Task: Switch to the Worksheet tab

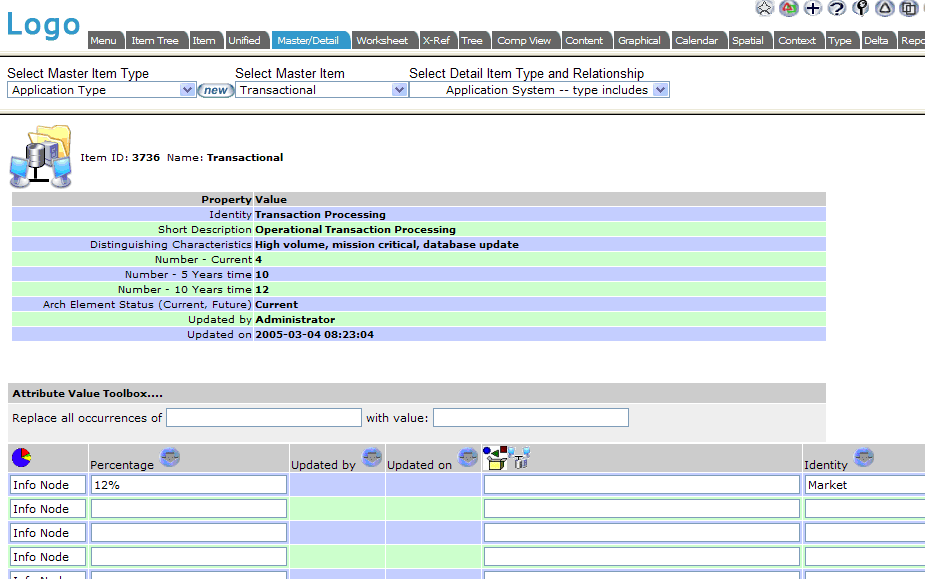Action: click(382, 40)
